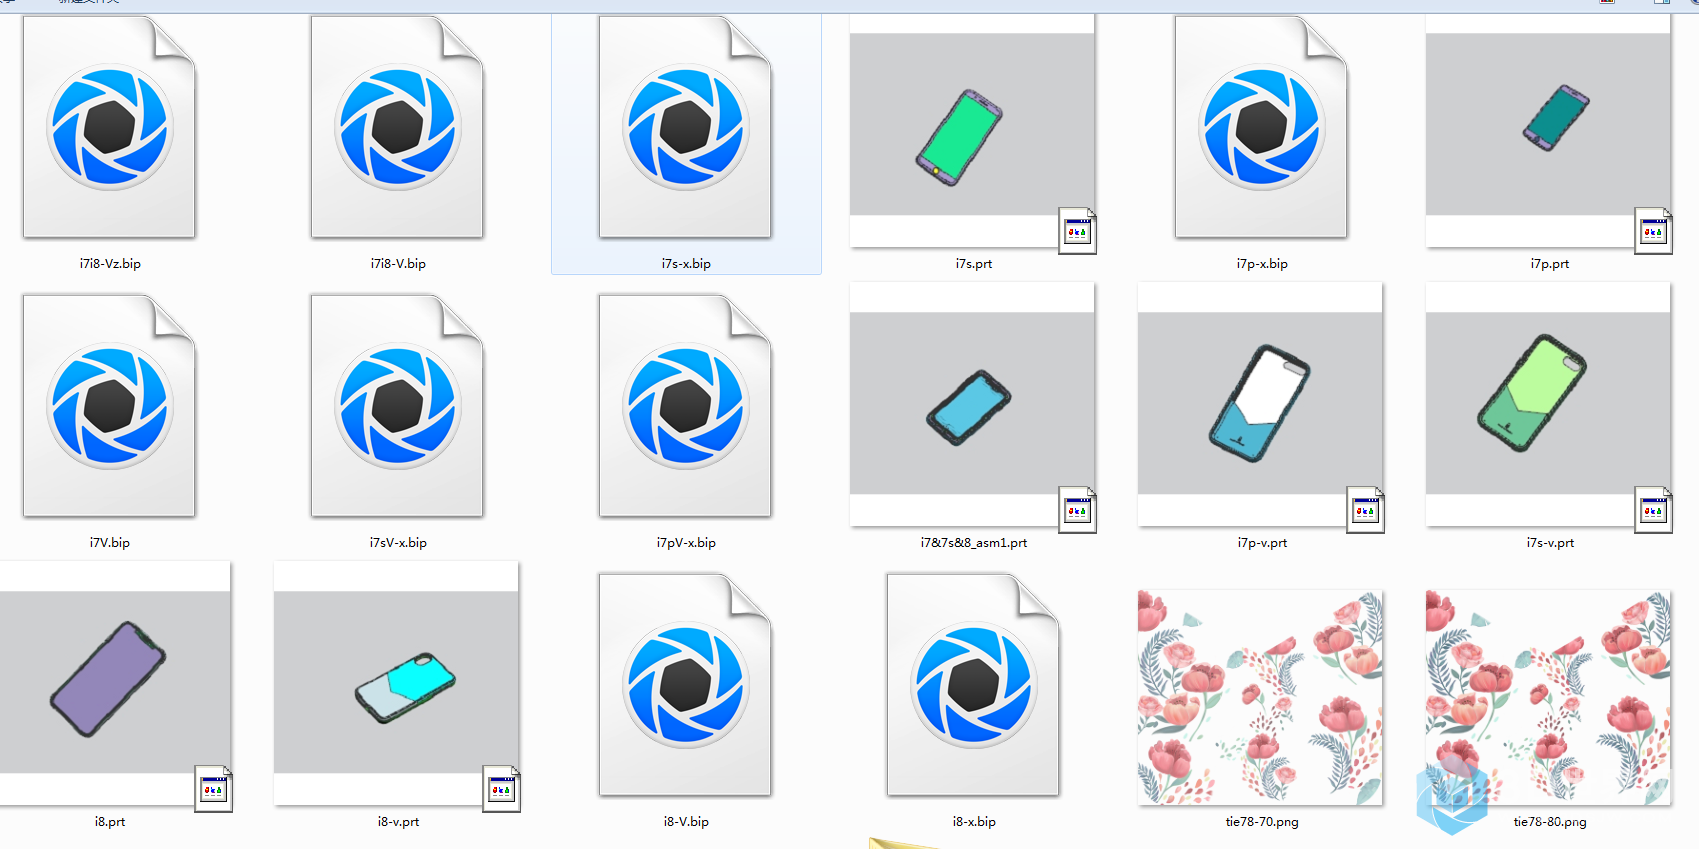The width and height of the screenshot is (1699, 849).
Task: Select the KeyShot icon of i7i8-Vz.bip
Action: pos(109,127)
